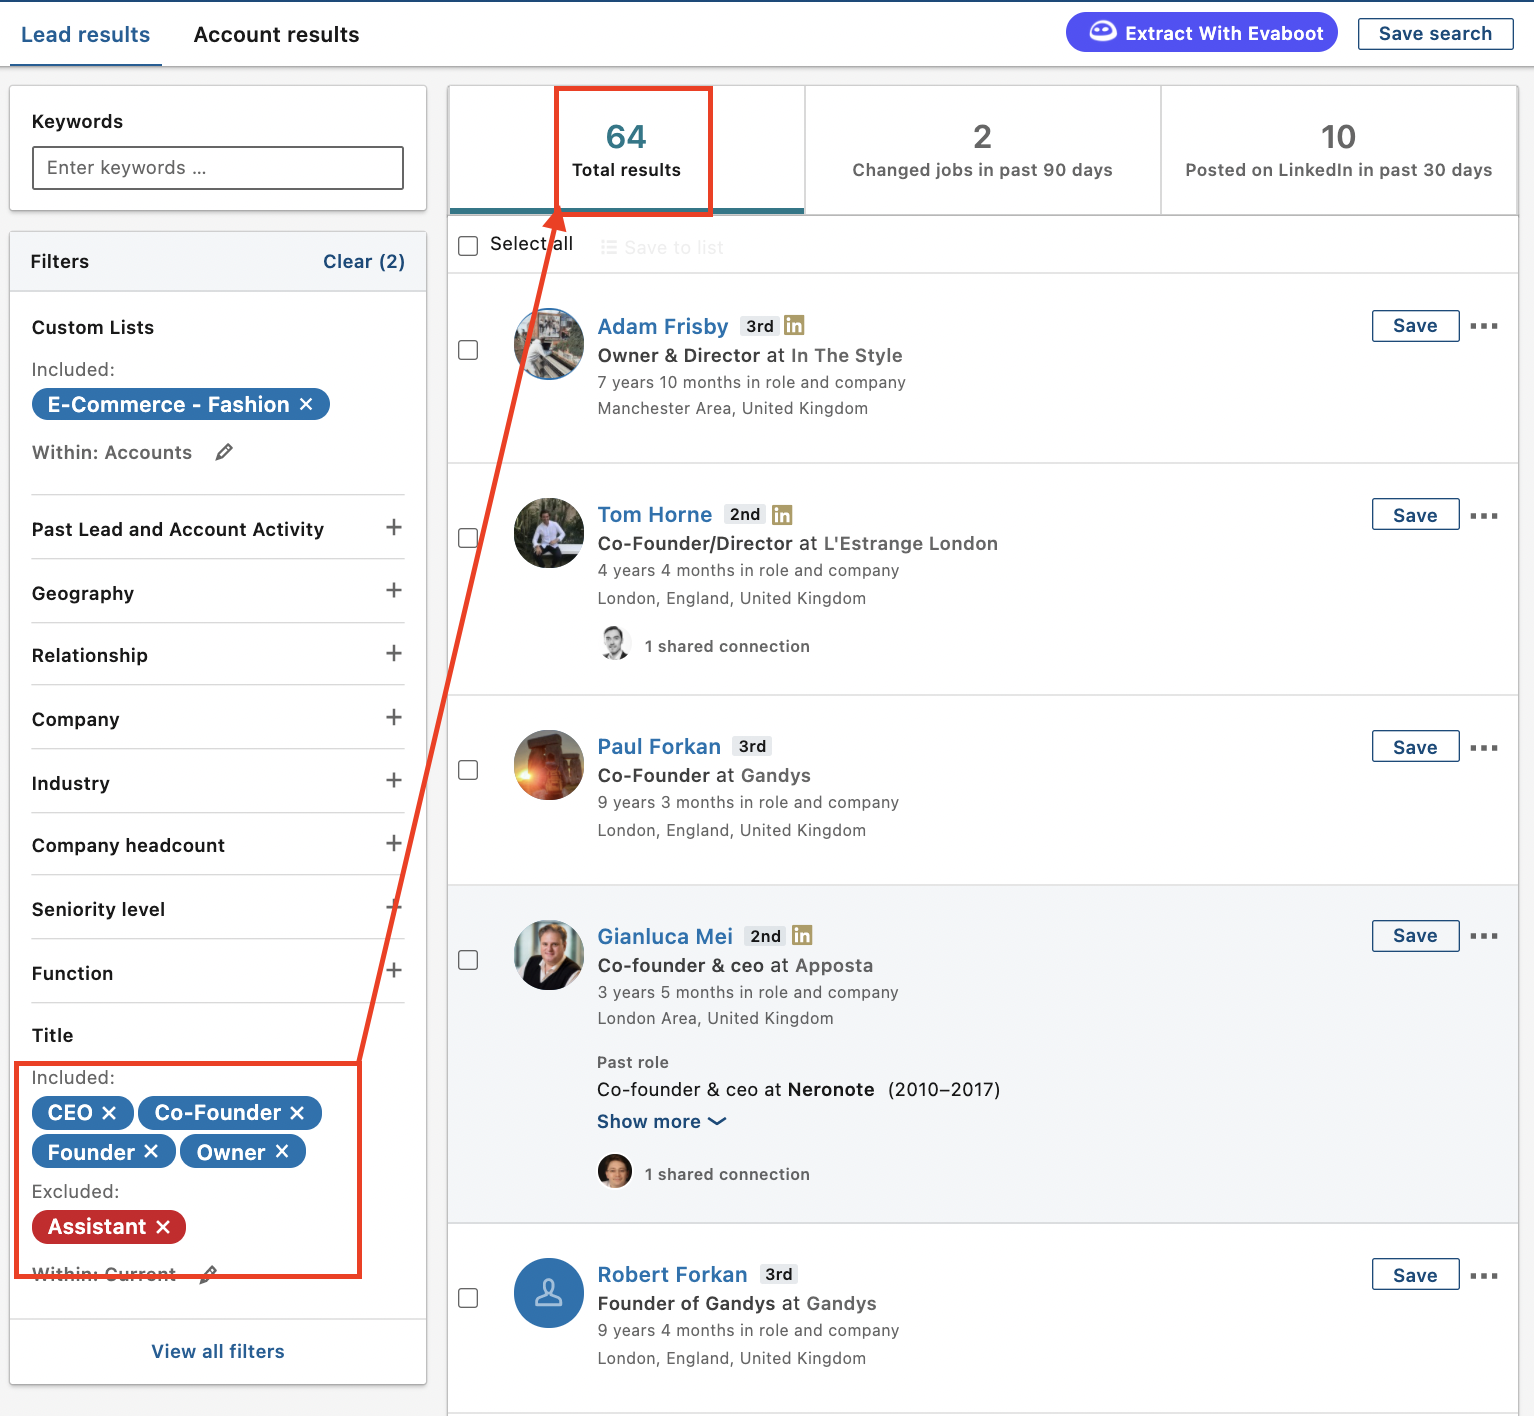Open Paul Forkan's profile name link
Viewport: 1534px width, 1416px height.
click(x=659, y=747)
